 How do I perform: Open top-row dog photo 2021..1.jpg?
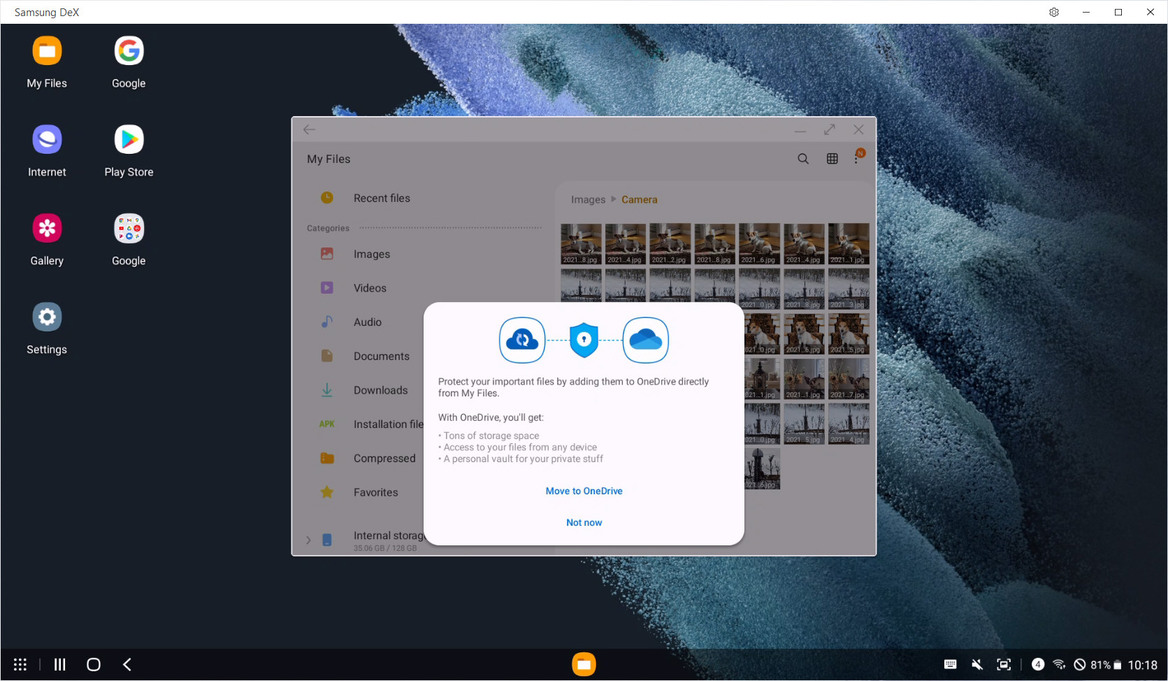848,244
